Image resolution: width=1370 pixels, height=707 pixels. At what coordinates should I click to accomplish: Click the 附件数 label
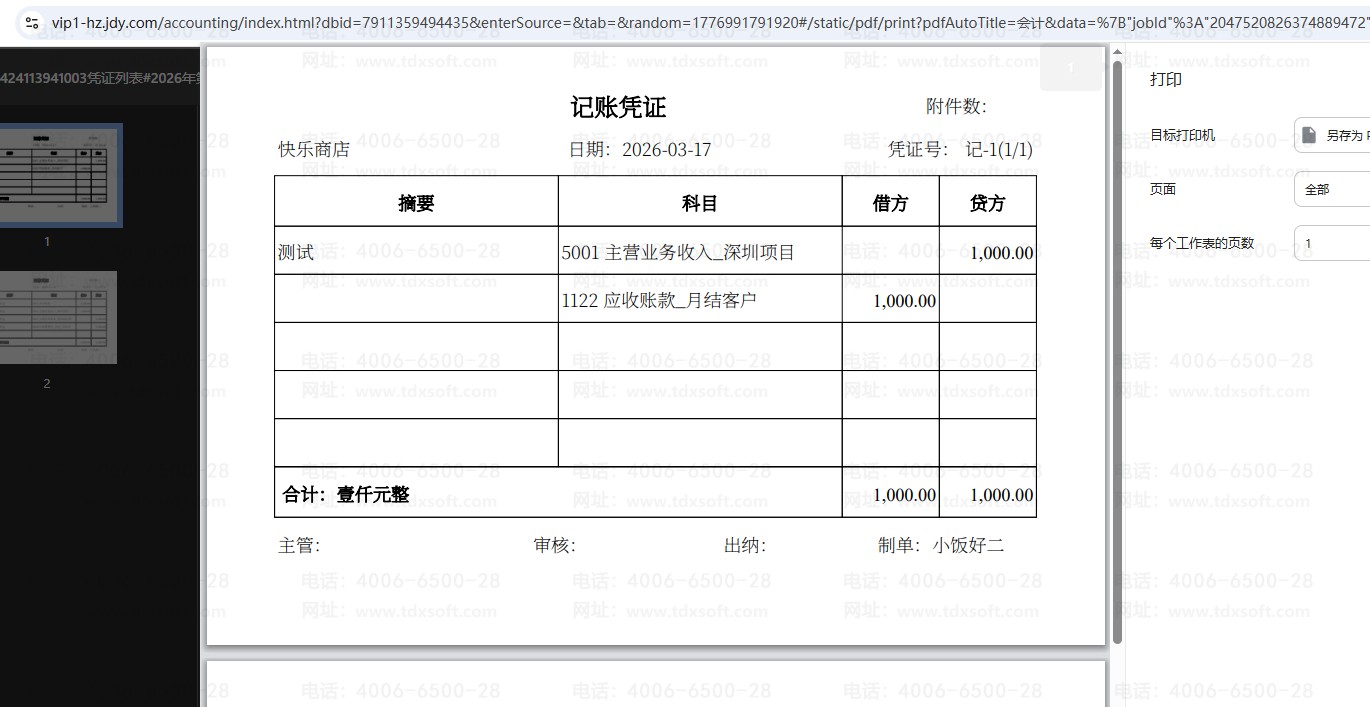(956, 107)
